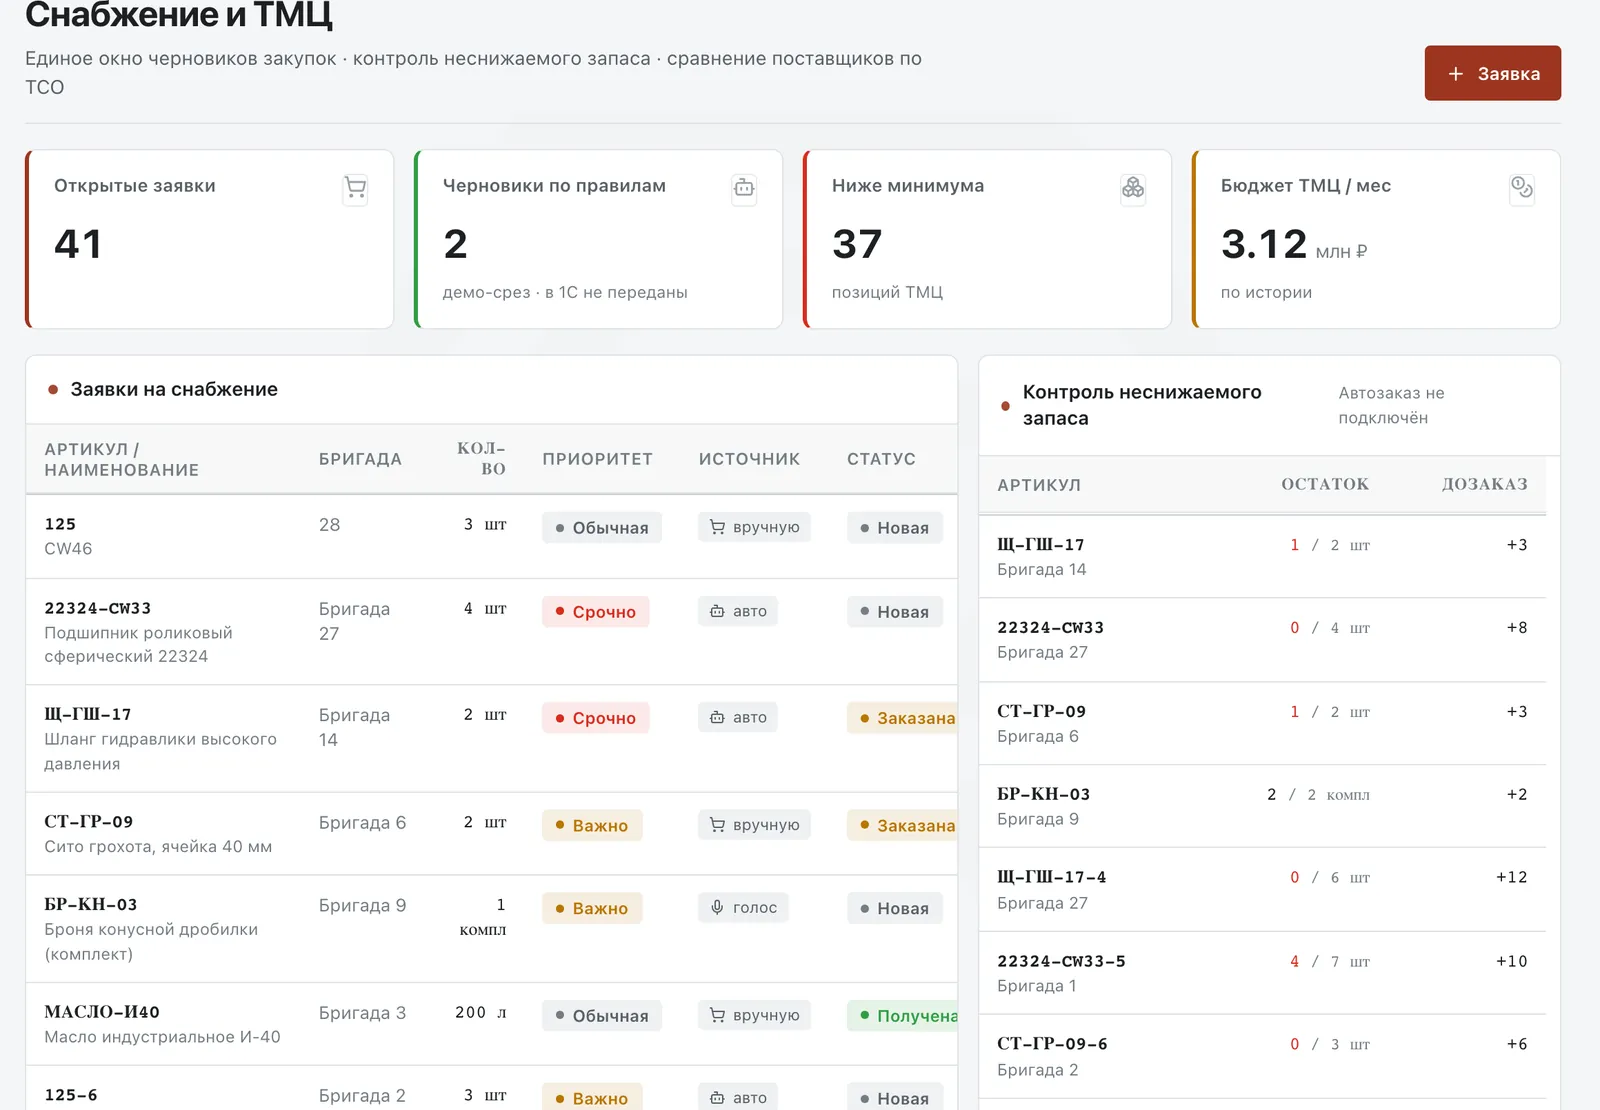Click the 41 value on Открытые заявки card

pos(78,244)
